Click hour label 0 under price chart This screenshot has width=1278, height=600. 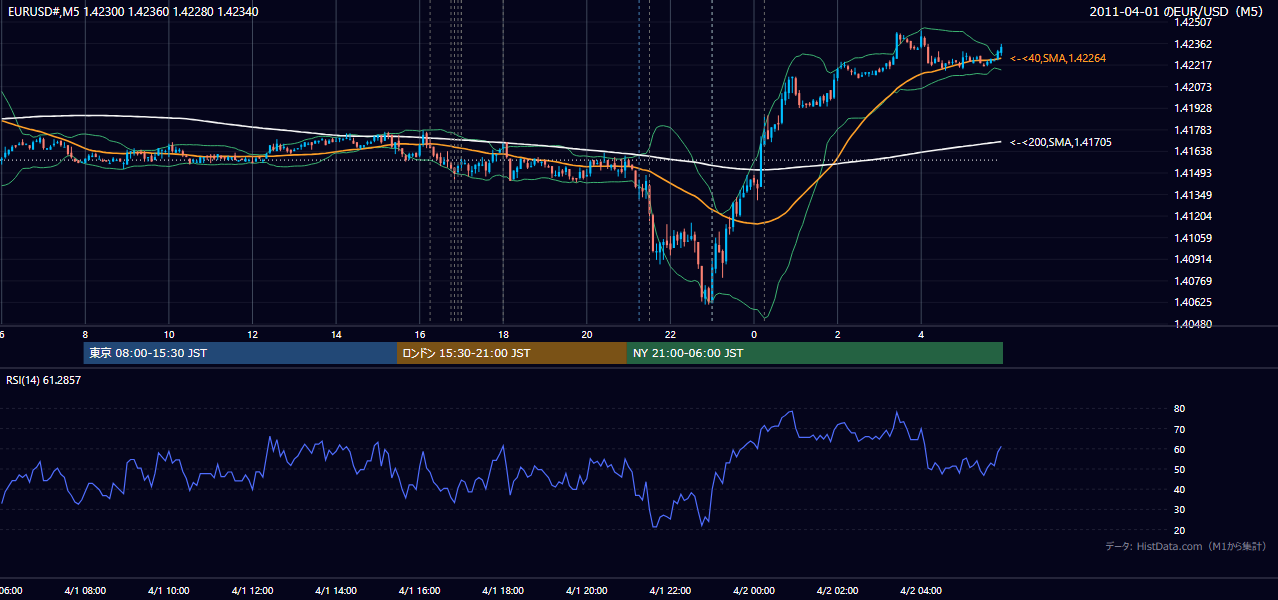pyautogui.click(x=754, y=335)
